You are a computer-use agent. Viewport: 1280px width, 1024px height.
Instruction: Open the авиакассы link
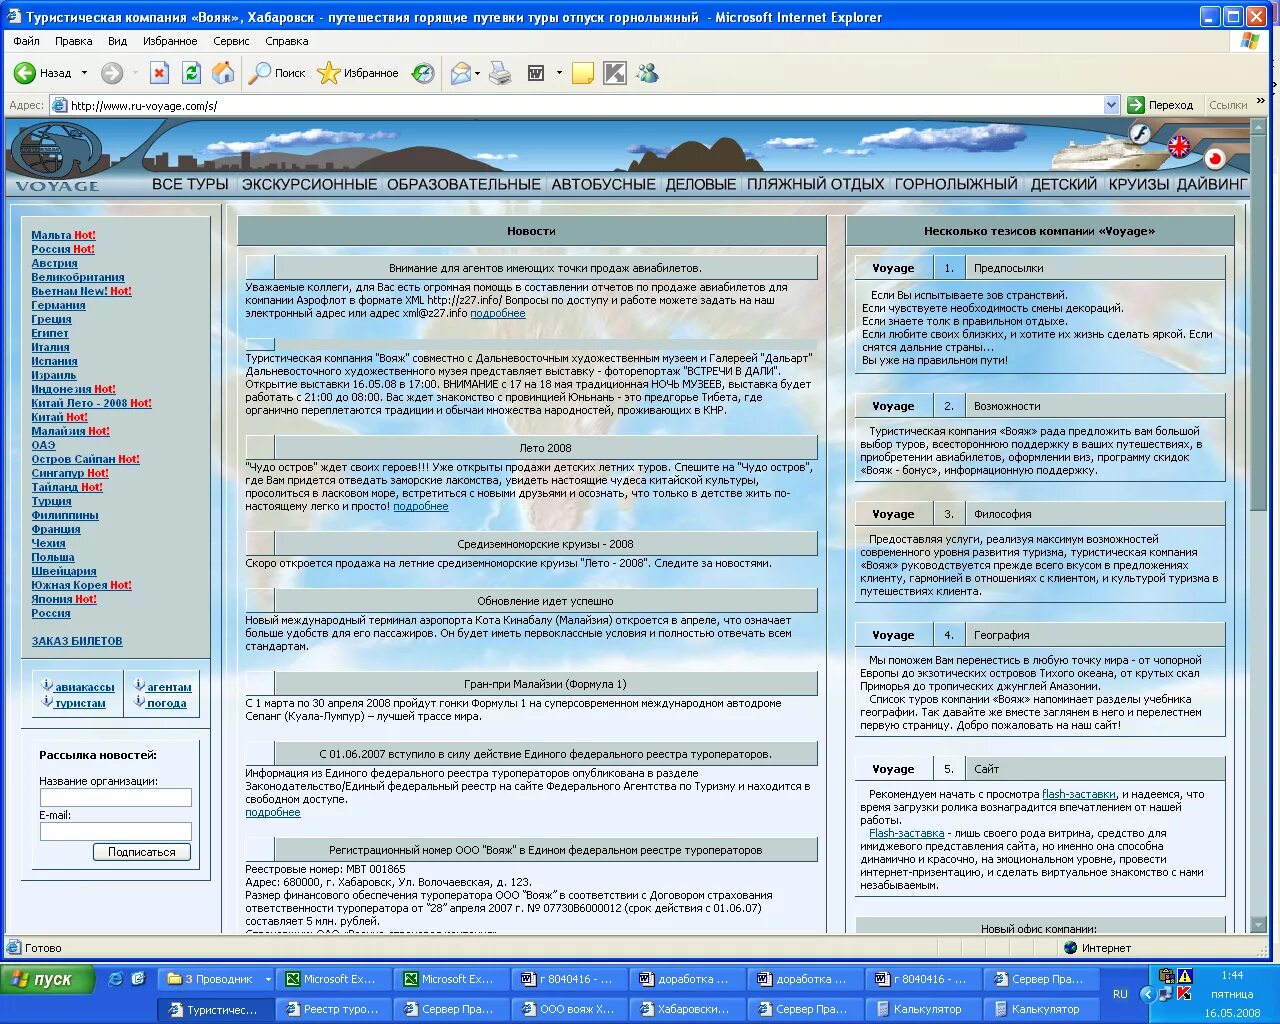[85, 687]
